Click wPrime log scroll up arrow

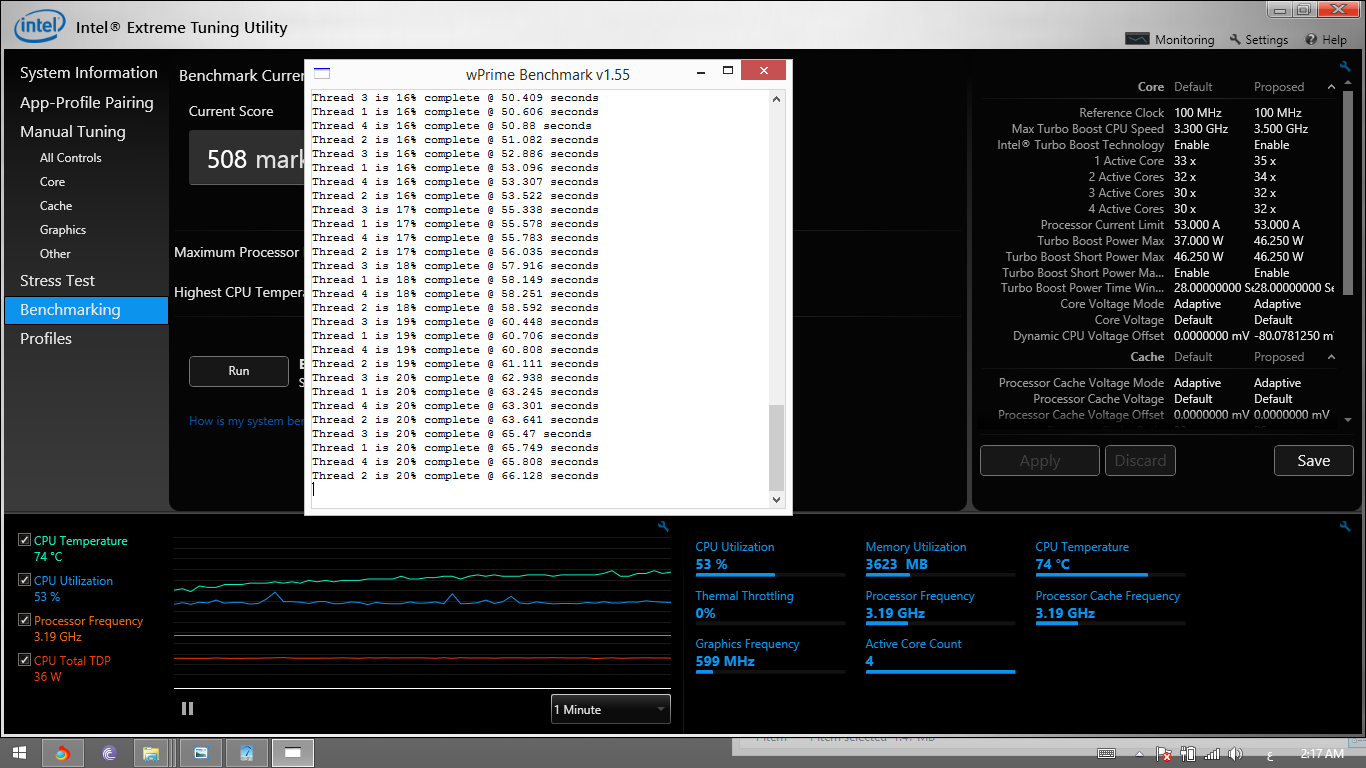[x=777, y=98]
